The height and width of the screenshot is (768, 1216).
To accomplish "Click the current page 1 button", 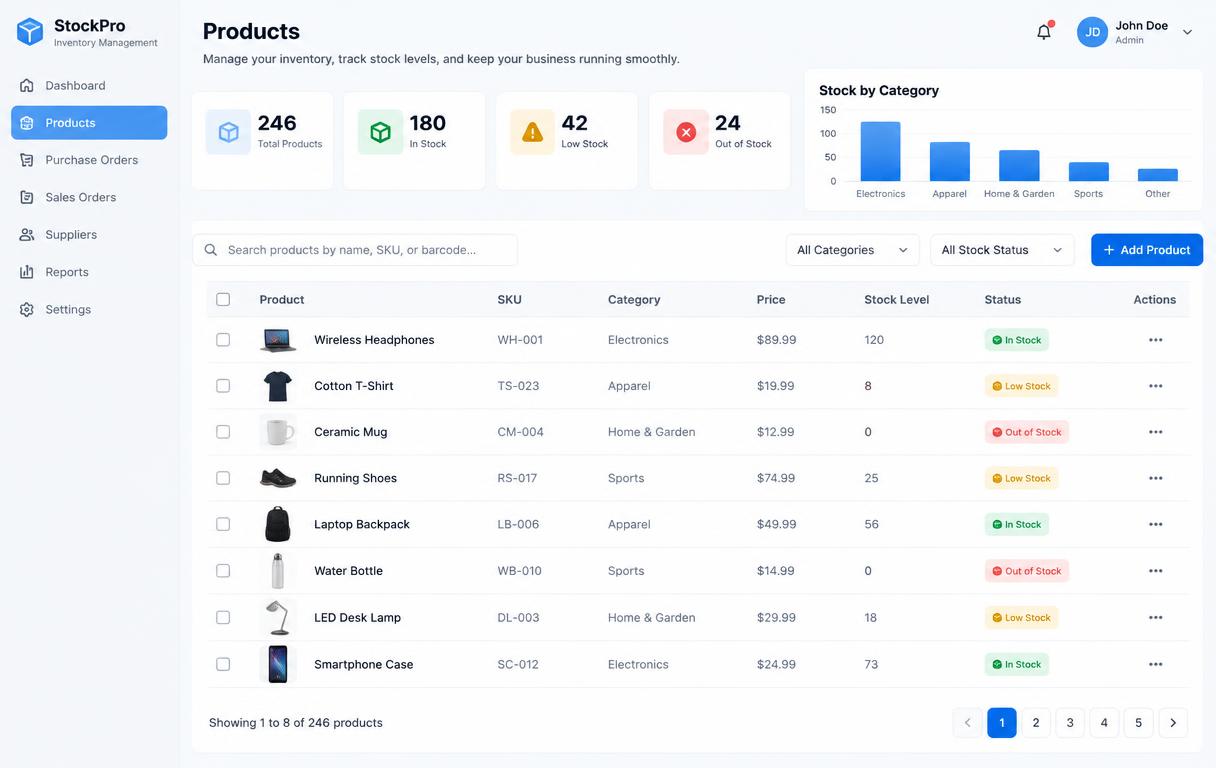I will tap(1002, 723).
